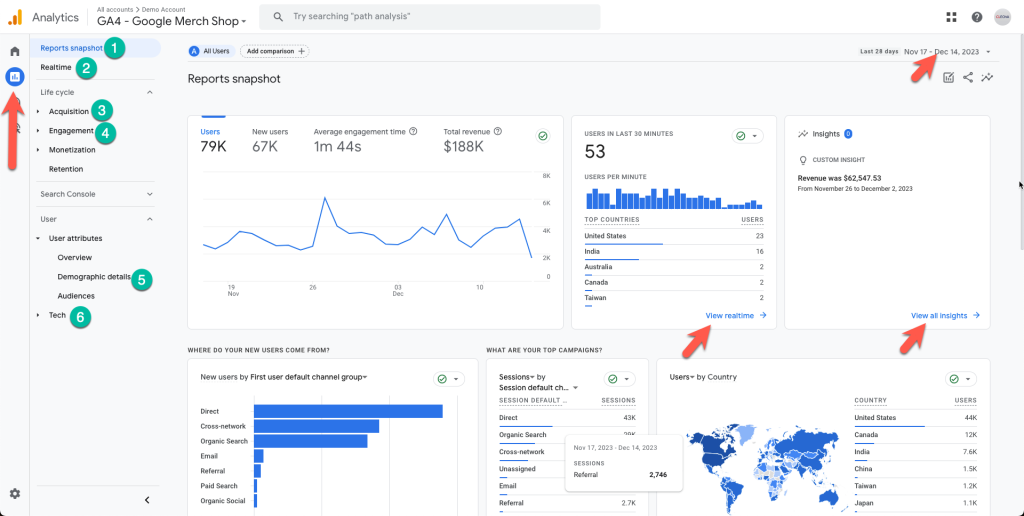Expand the Acquisition tree item
This screenshot has height=516, width=1024.
[x=39, y=112]
